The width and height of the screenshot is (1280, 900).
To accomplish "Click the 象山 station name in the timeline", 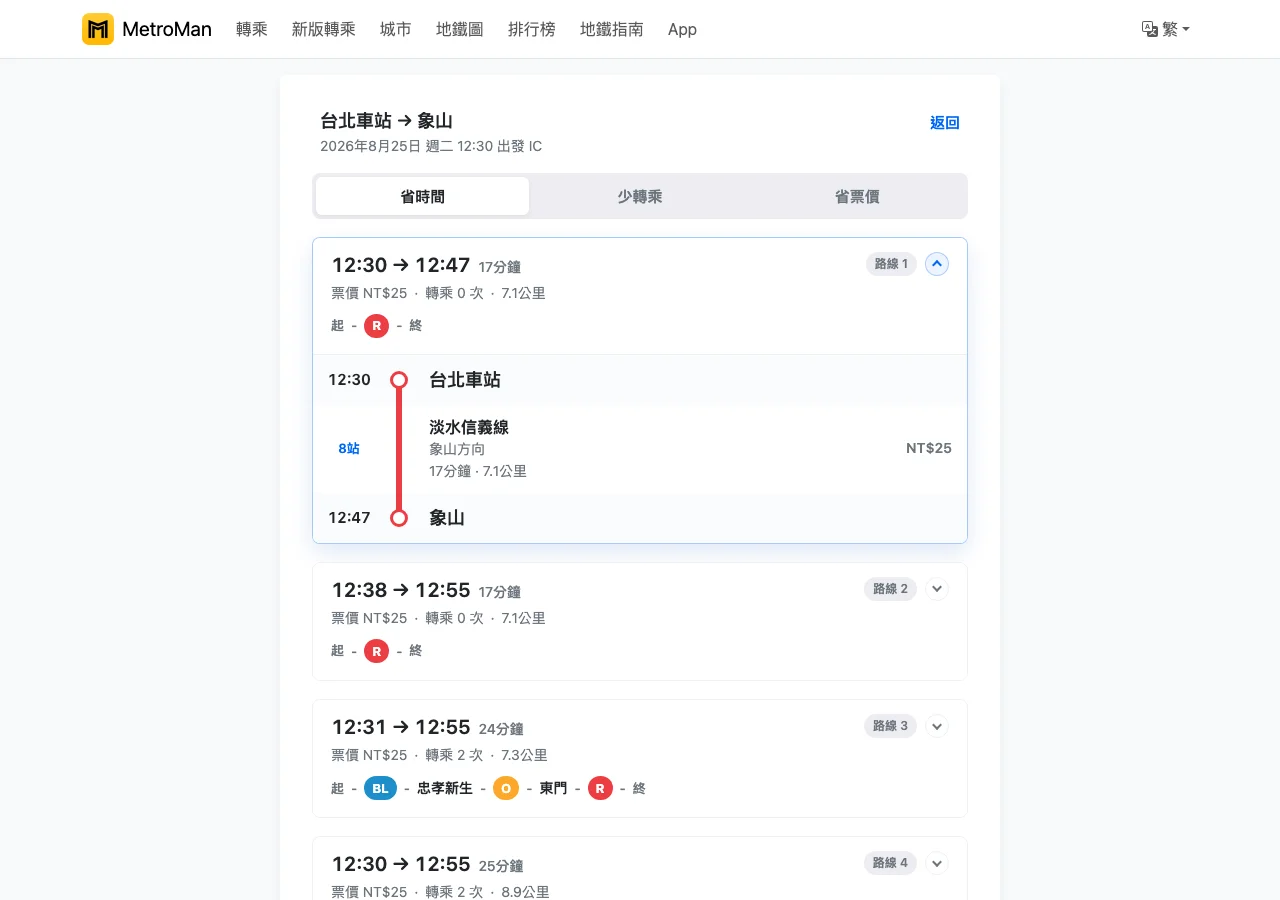I will click(447, 518).
